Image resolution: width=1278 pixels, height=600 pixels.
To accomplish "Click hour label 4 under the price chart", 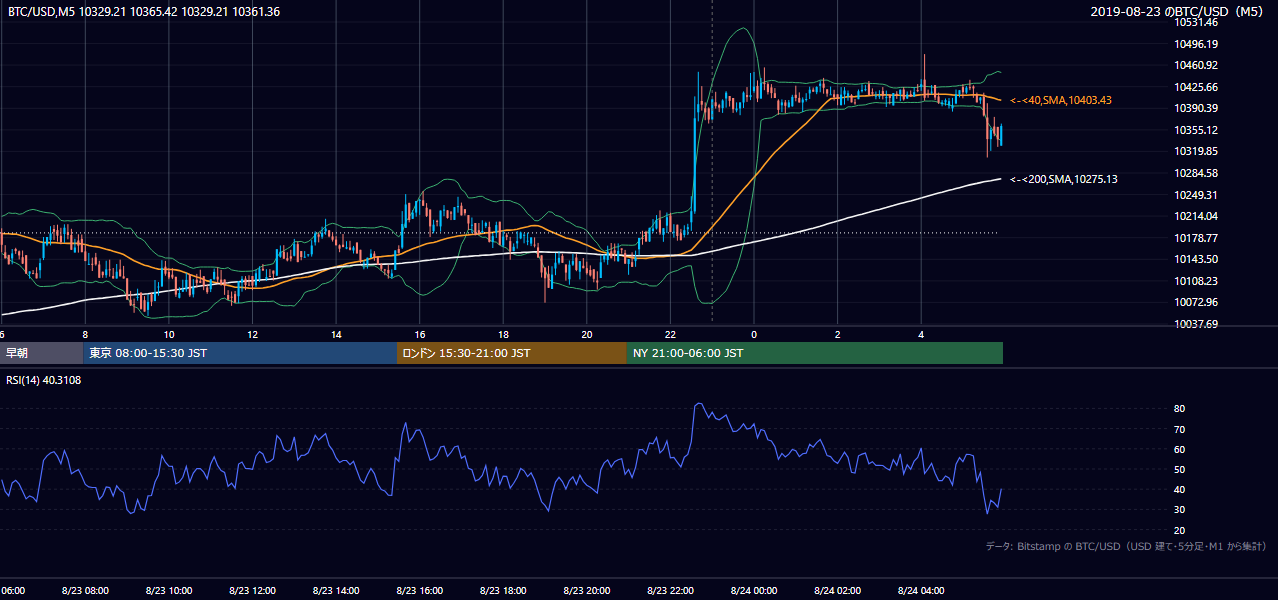I will pos(922,334).
